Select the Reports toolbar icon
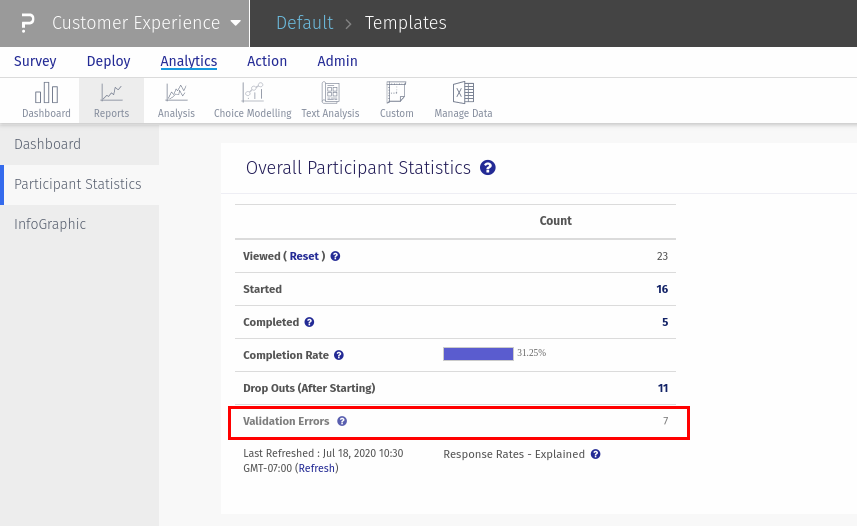The image size is (857, 526). point(111,100)
